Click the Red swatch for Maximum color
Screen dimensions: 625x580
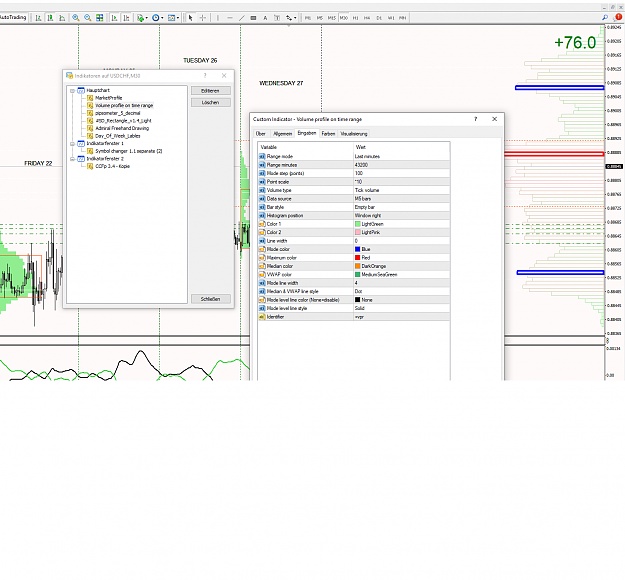point(358,258)
